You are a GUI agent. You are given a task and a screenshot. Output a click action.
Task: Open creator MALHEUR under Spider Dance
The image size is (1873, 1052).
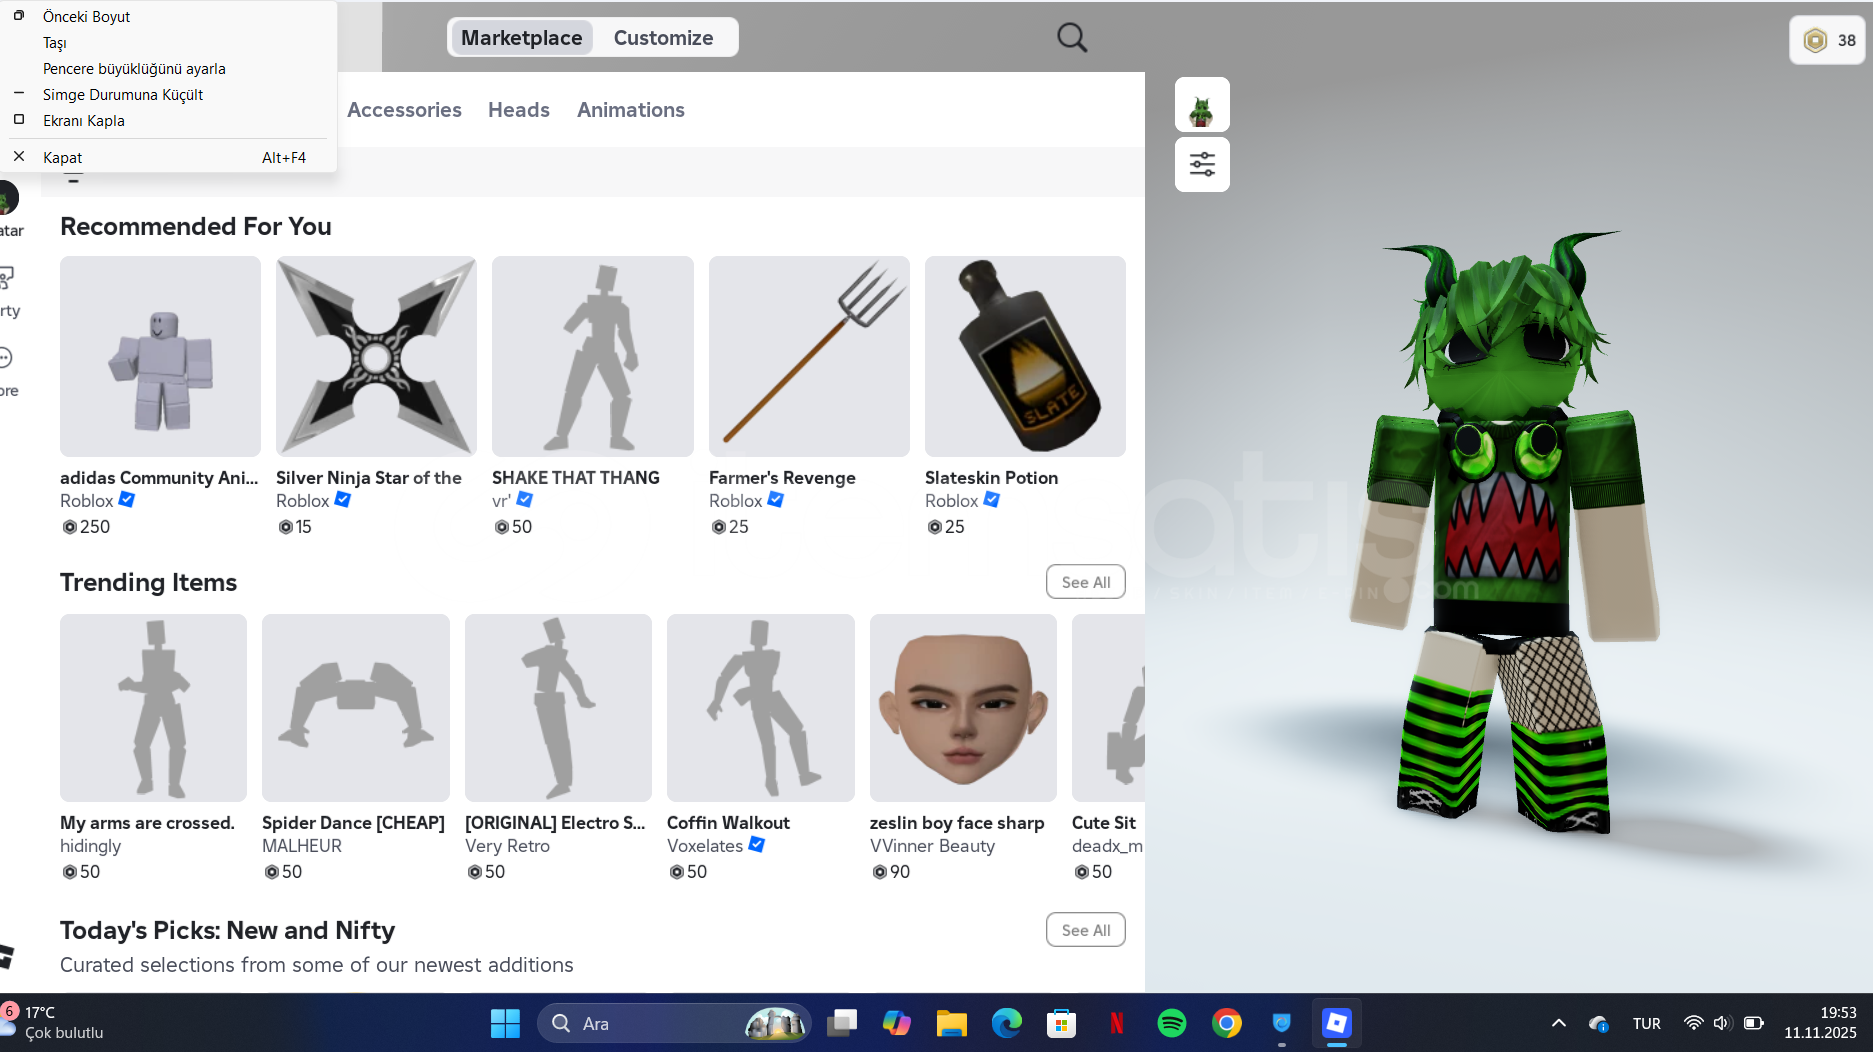tap(302, 846)
